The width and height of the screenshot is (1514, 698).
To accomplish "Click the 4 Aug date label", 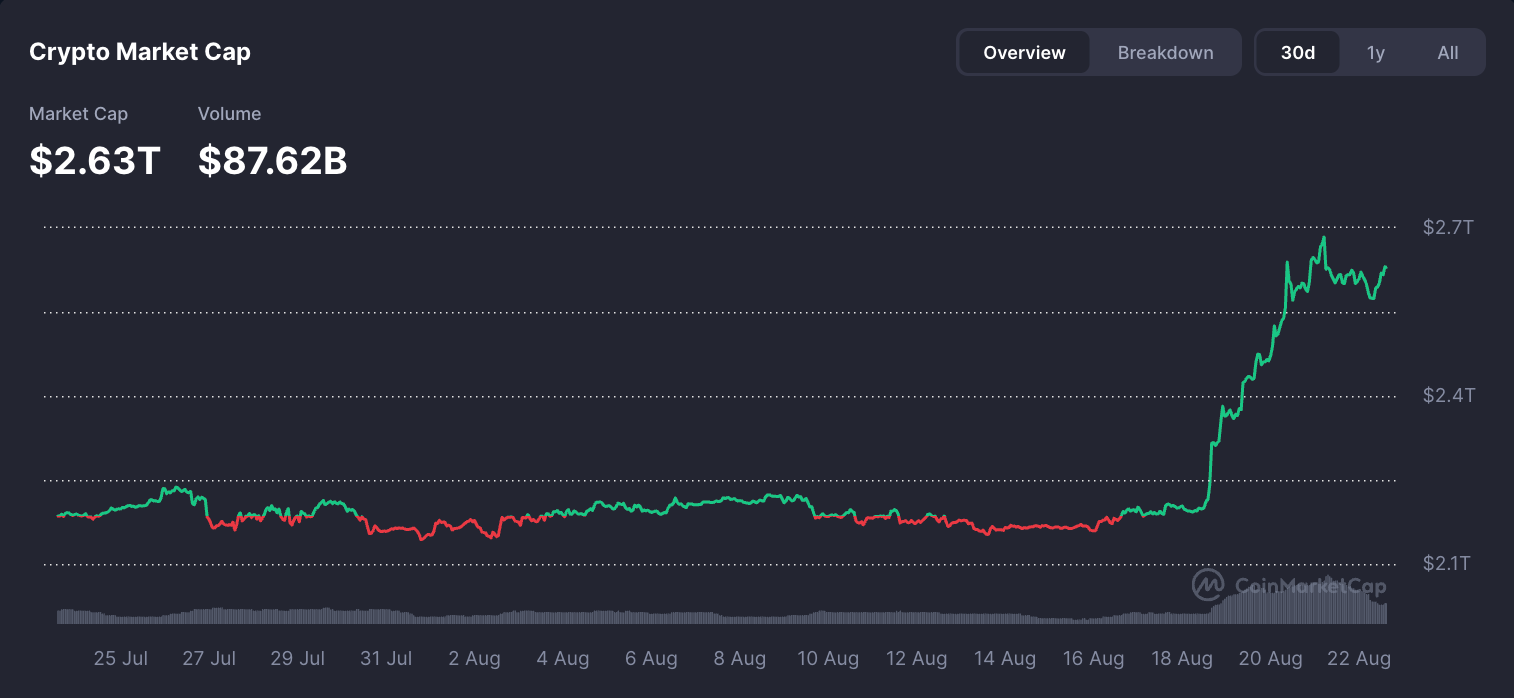I will click(563, 658).
